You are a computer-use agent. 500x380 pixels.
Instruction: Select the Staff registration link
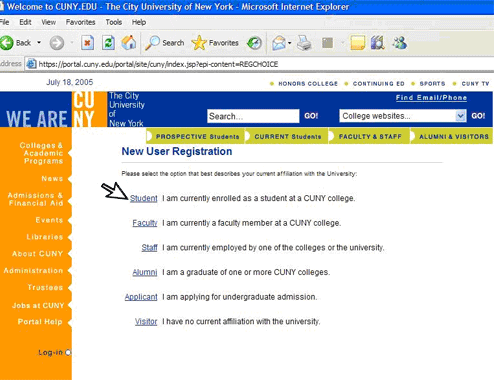click(149, 248)
